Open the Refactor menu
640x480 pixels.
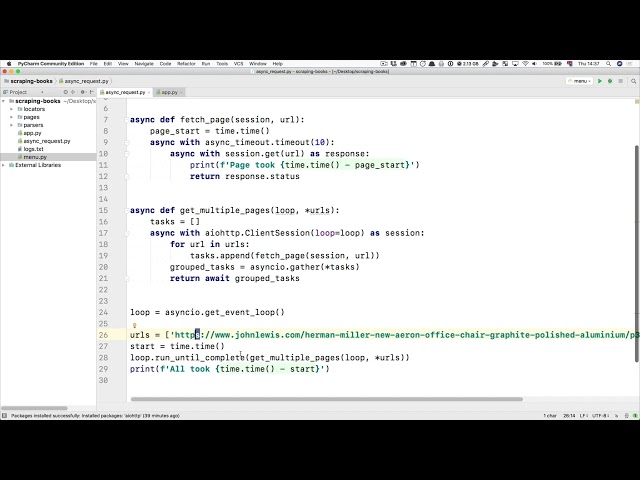coord(186,64)
